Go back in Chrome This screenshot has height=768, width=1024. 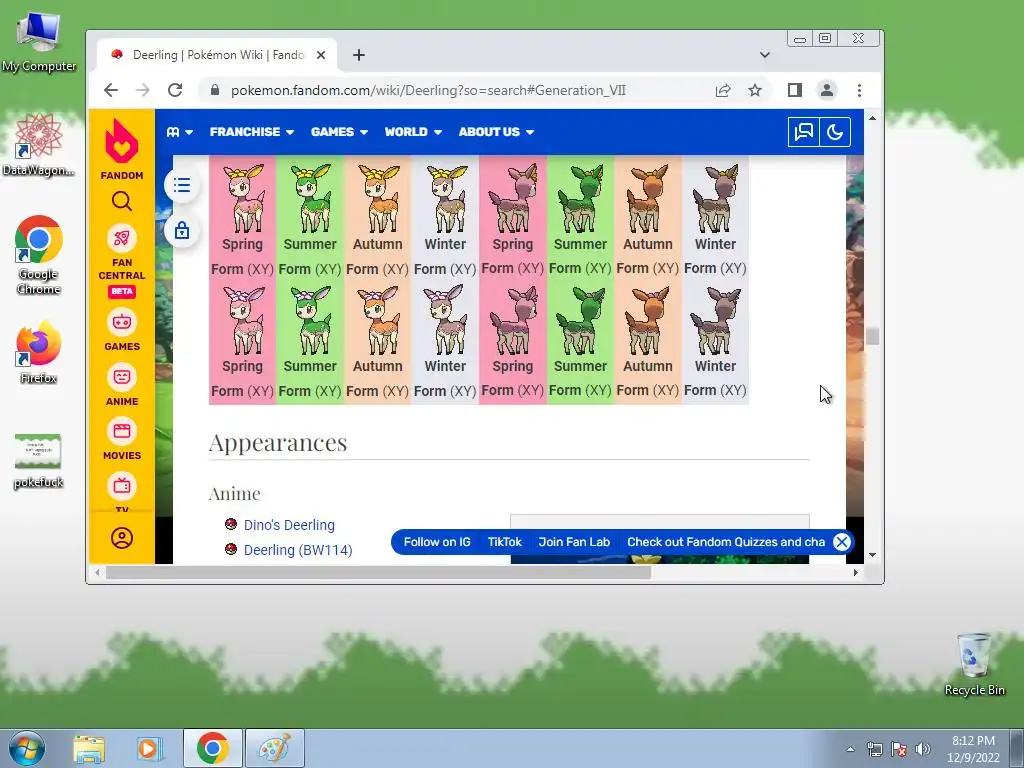pyautogui.click(x=111, y=90)
